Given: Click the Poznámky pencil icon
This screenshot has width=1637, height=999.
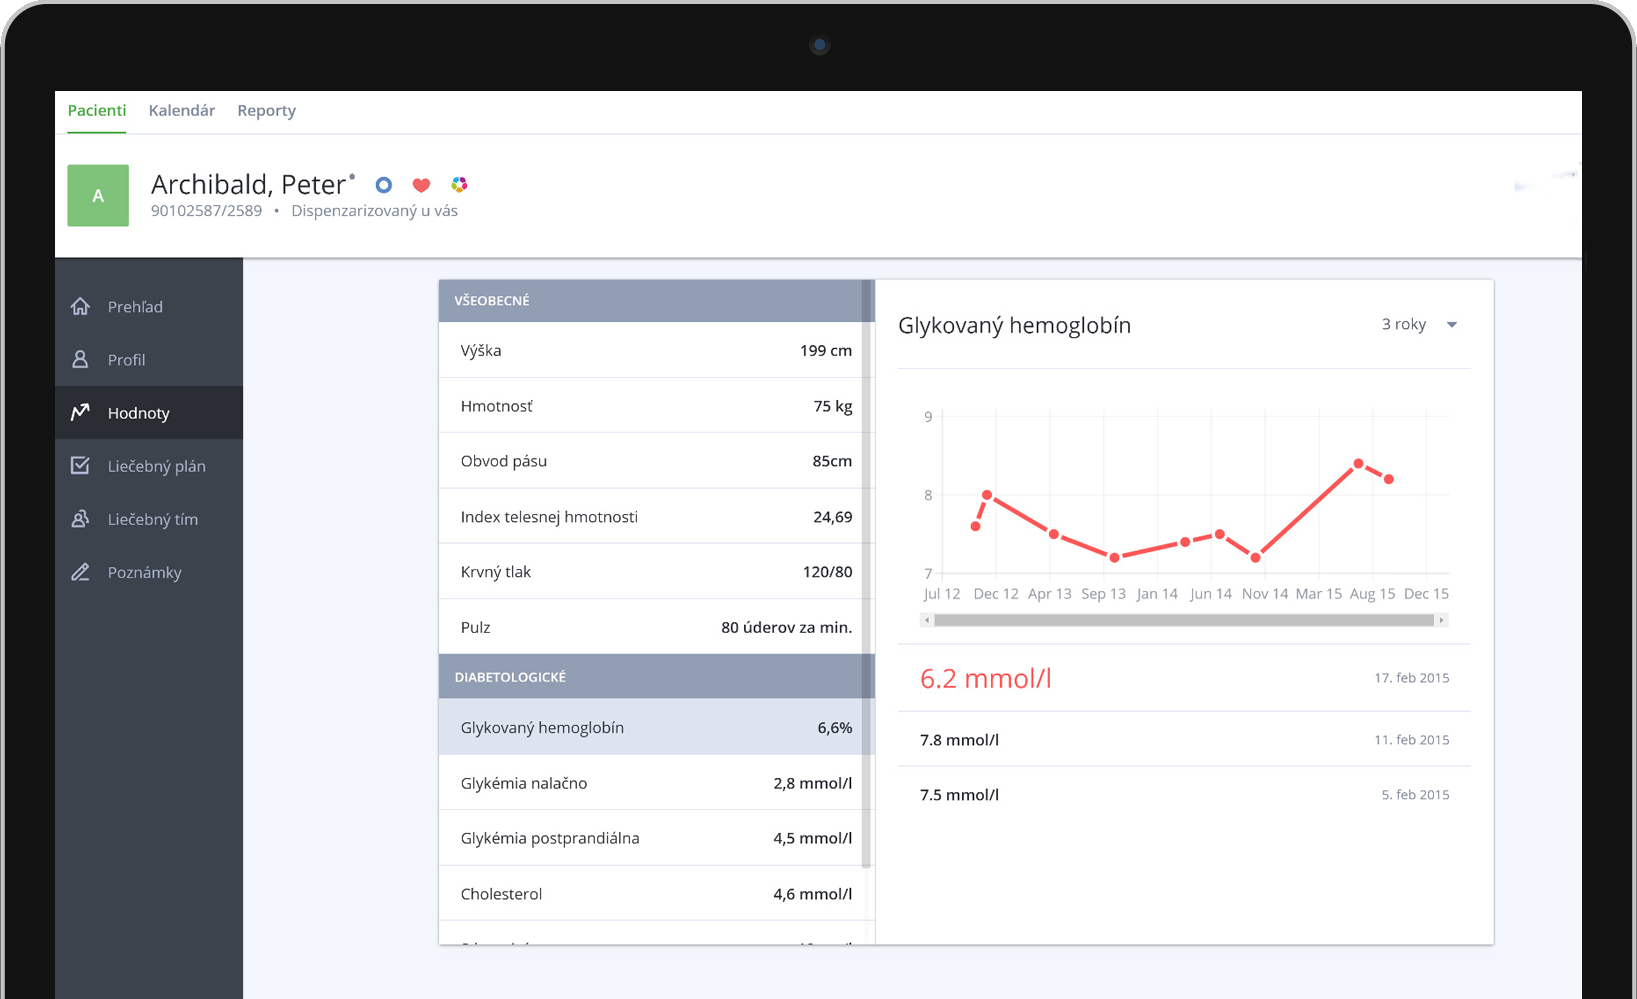Looking at the screenshot, I should coord(81,572).
